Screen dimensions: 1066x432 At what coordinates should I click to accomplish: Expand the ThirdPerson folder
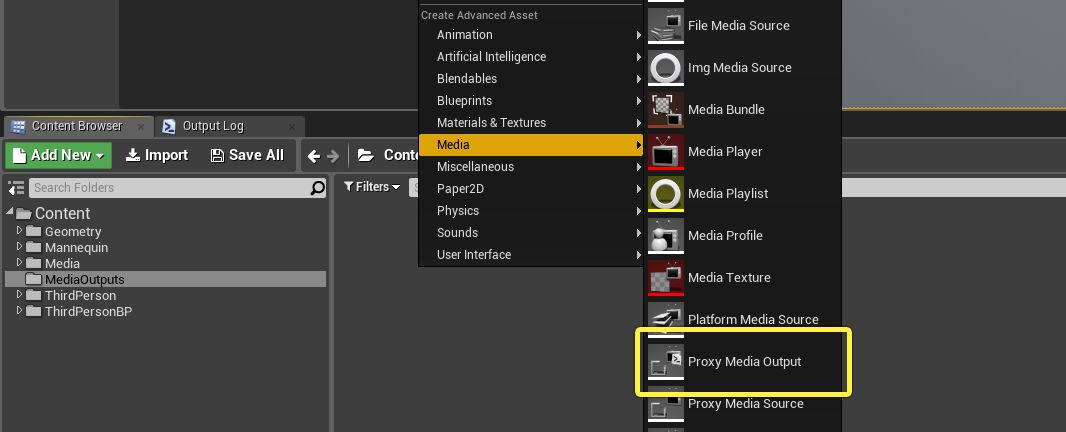point(19,295)
